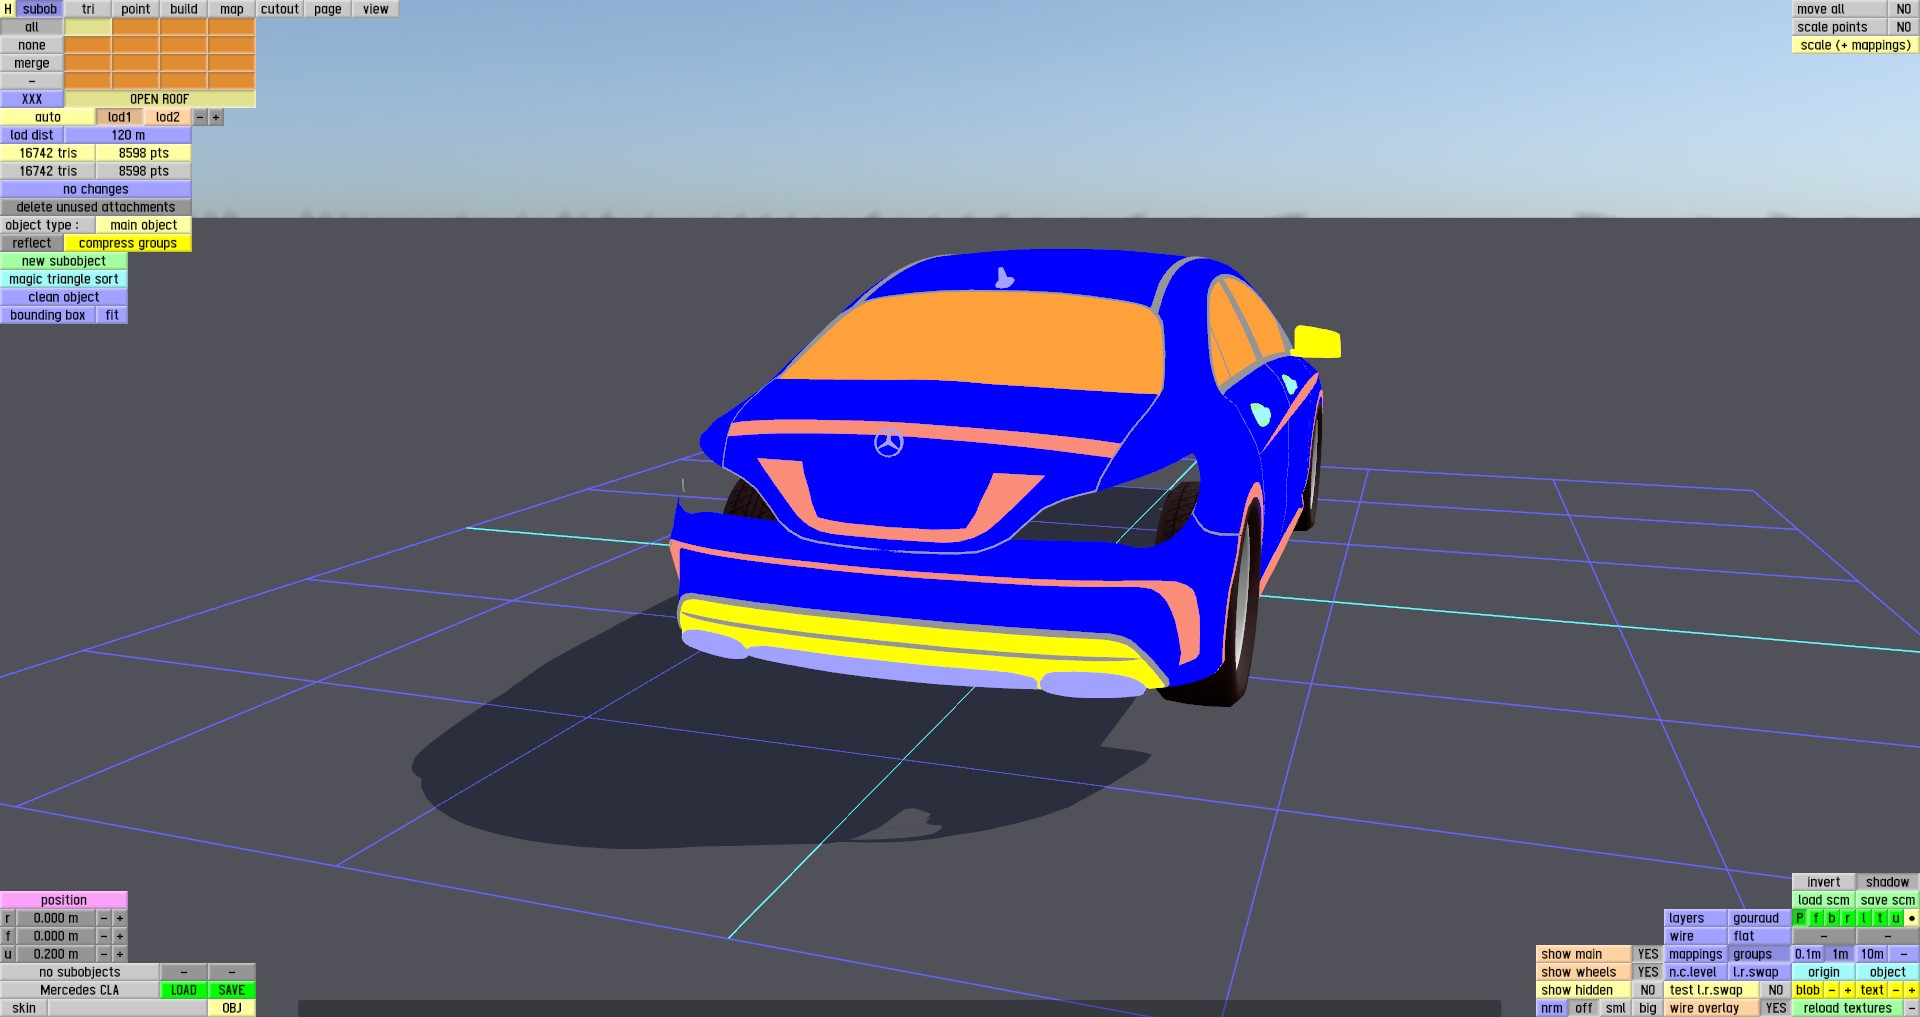The height and width of the screenshot is (1017, 1920).
Task: Toggle the show wheels YES option
Action: point(1648,972)
